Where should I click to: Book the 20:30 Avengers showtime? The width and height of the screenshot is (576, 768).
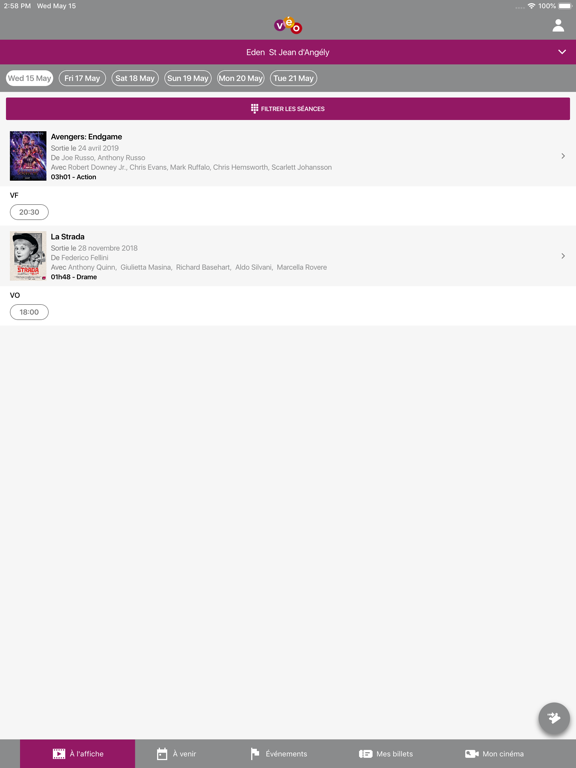[x=29, y=212]
